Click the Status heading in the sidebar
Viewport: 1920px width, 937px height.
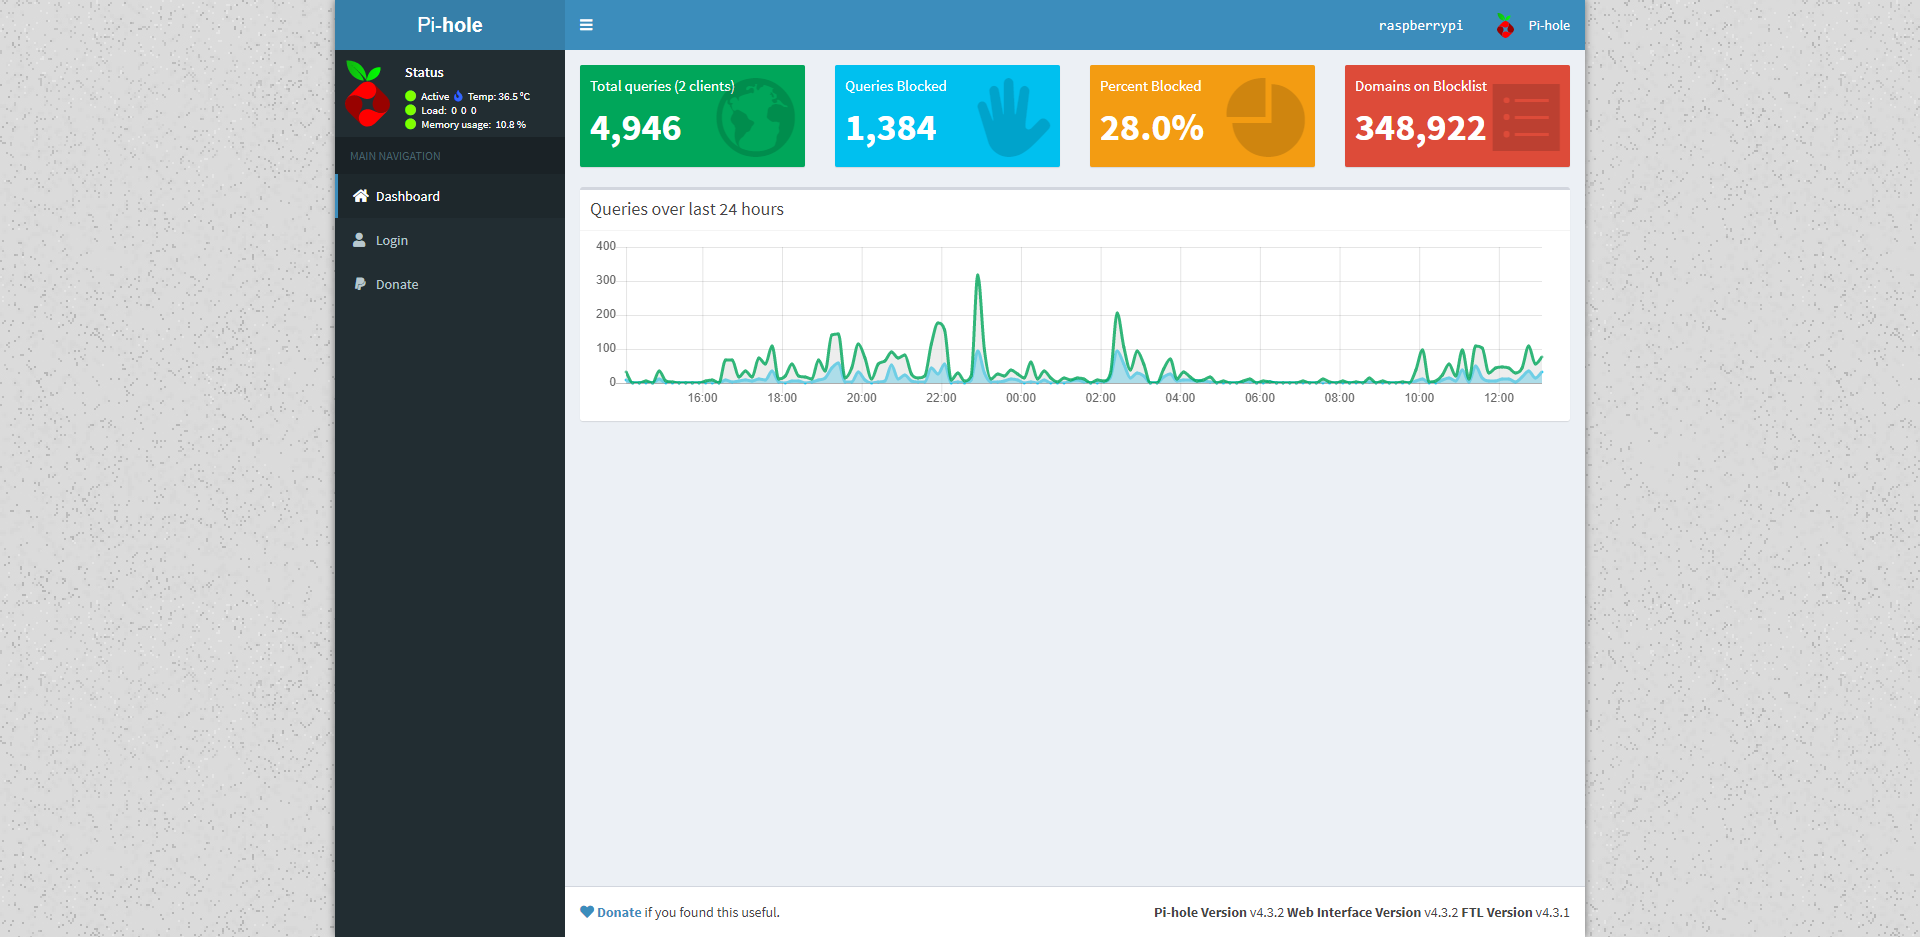(424, 72)
